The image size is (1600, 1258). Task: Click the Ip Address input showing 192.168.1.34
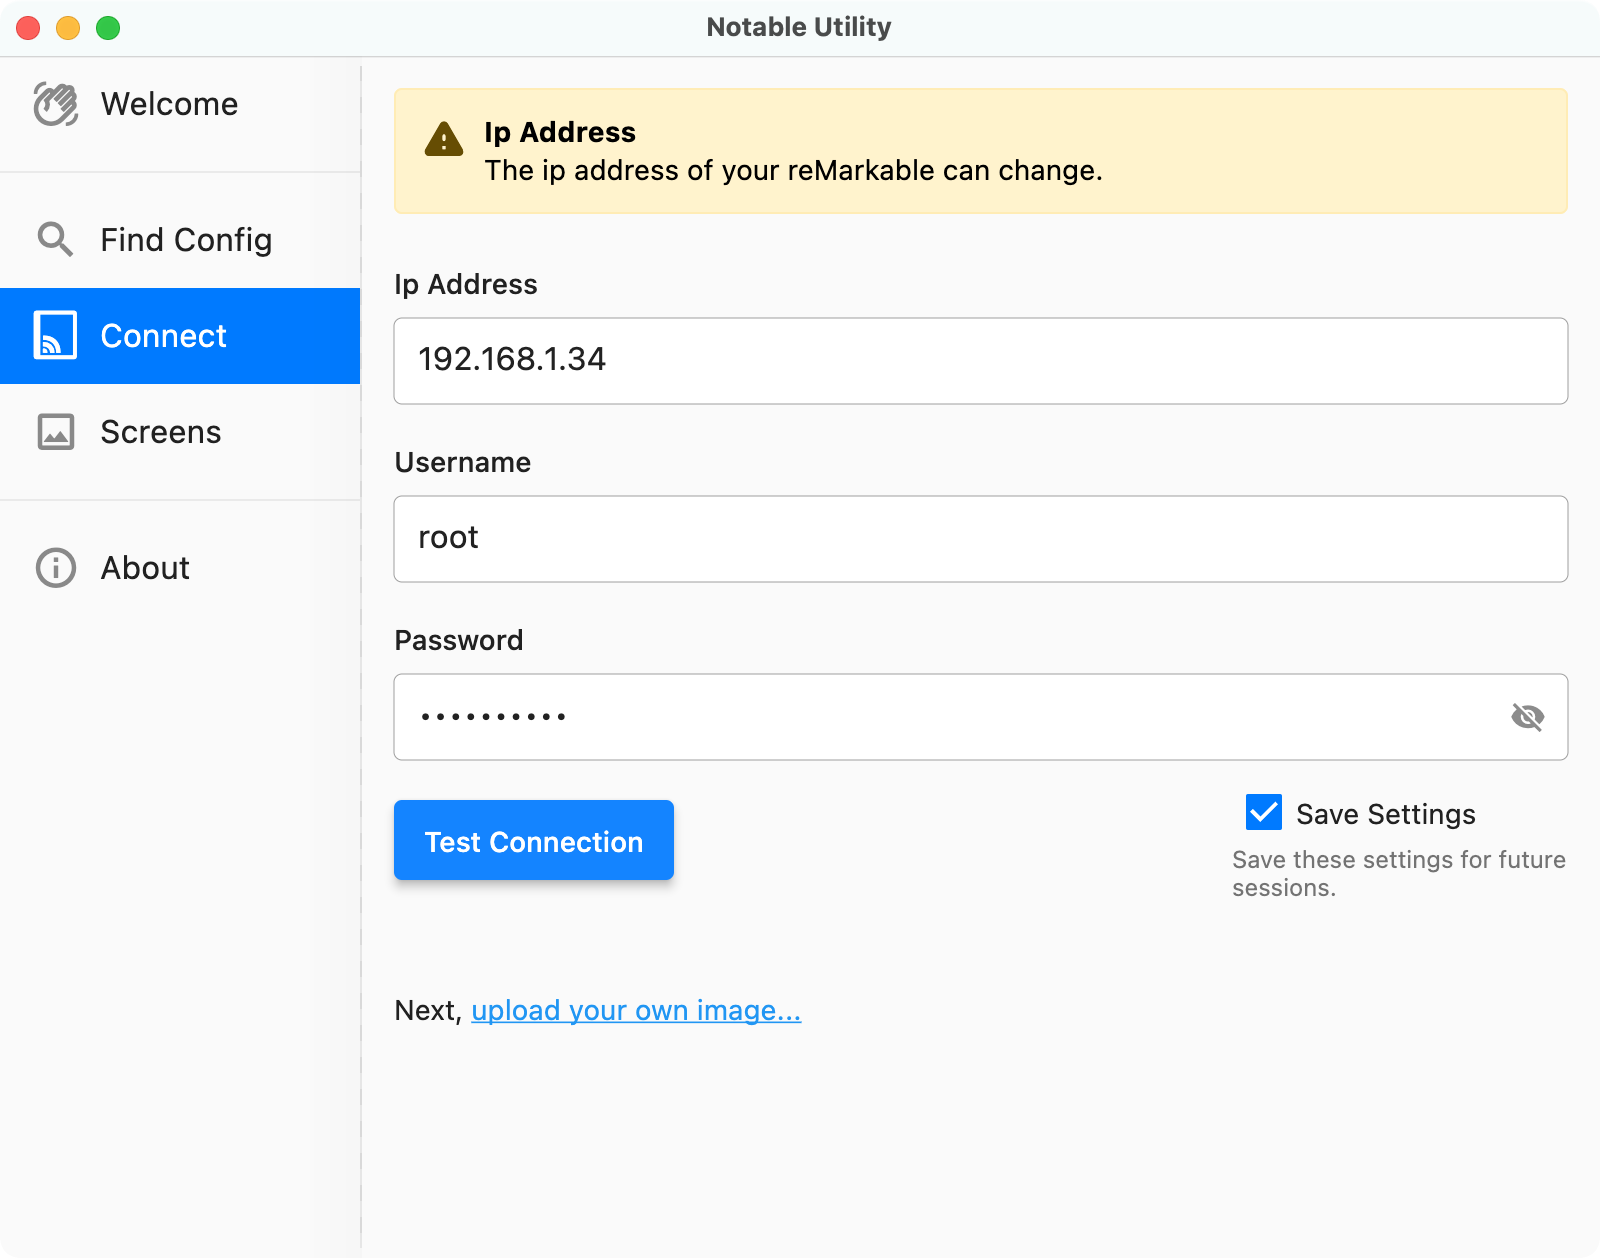tap(980, 360)
